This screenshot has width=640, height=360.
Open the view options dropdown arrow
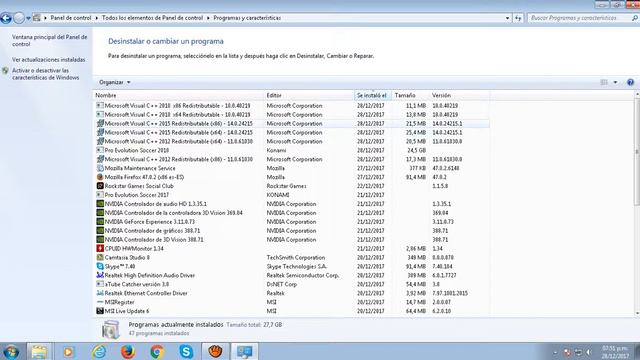pyautogui.click(x=615, y=82)
